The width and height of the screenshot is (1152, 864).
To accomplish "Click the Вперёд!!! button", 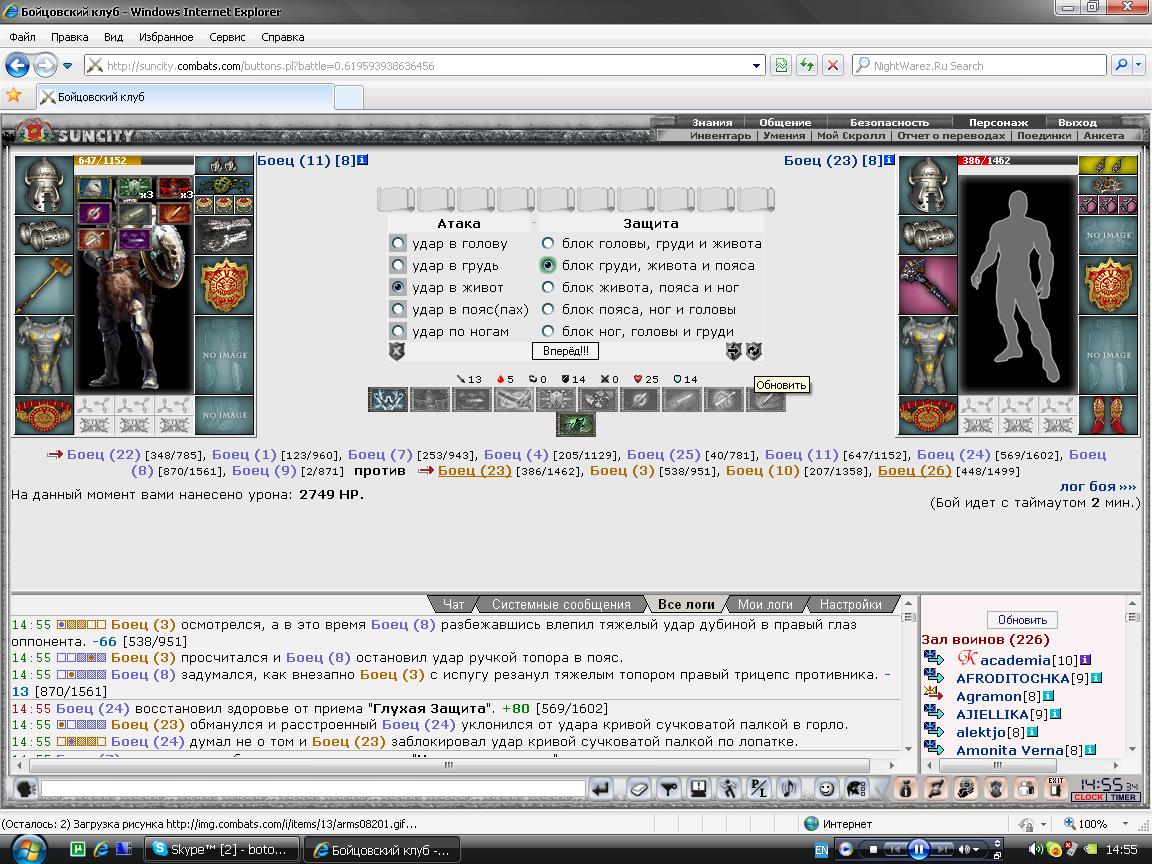I will click(566, 351).
